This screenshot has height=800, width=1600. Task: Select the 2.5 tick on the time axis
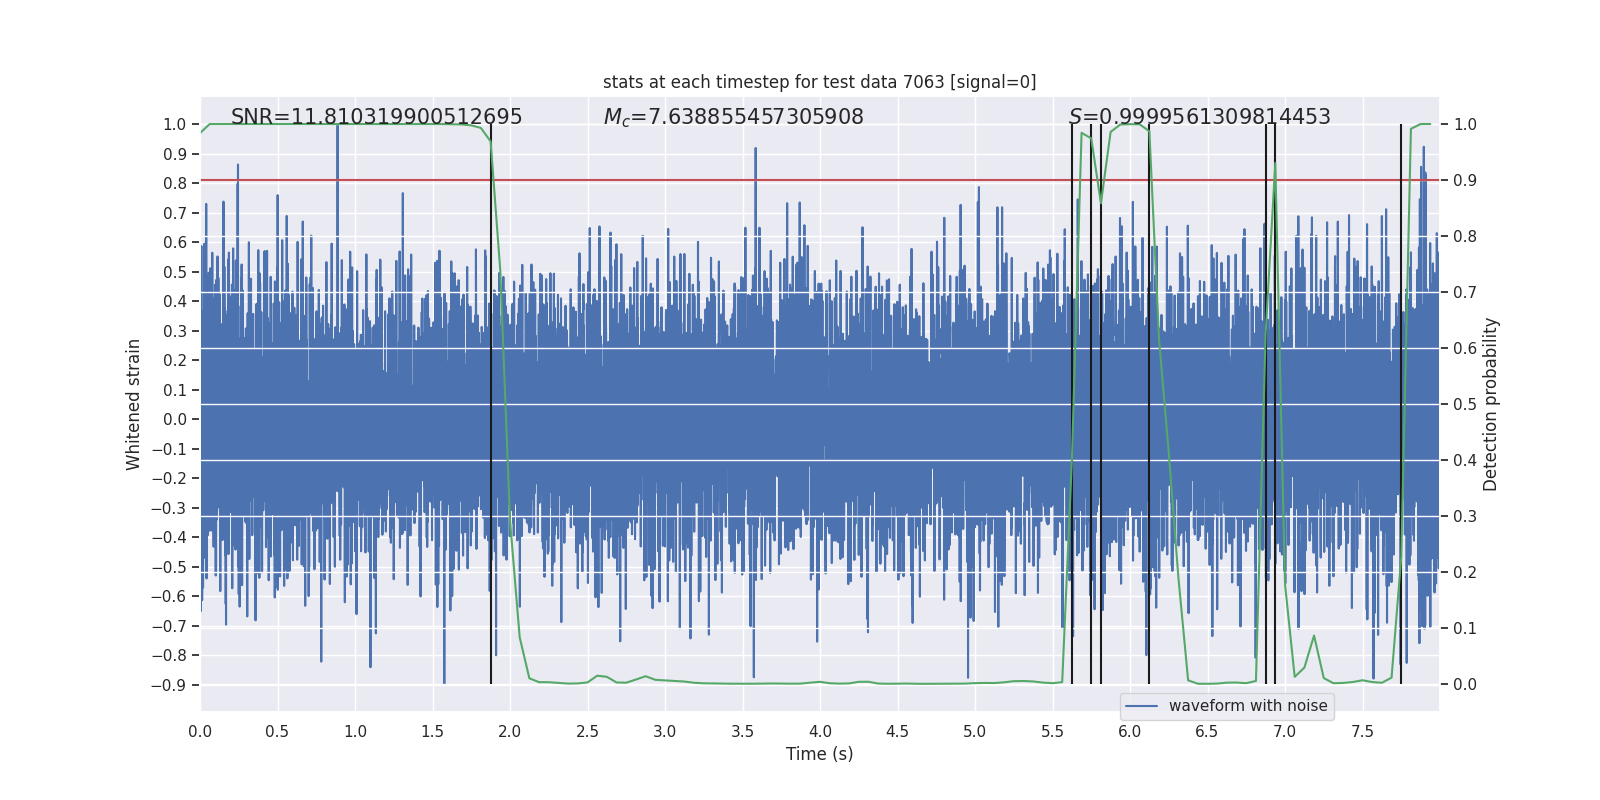[x=587, y=731]
